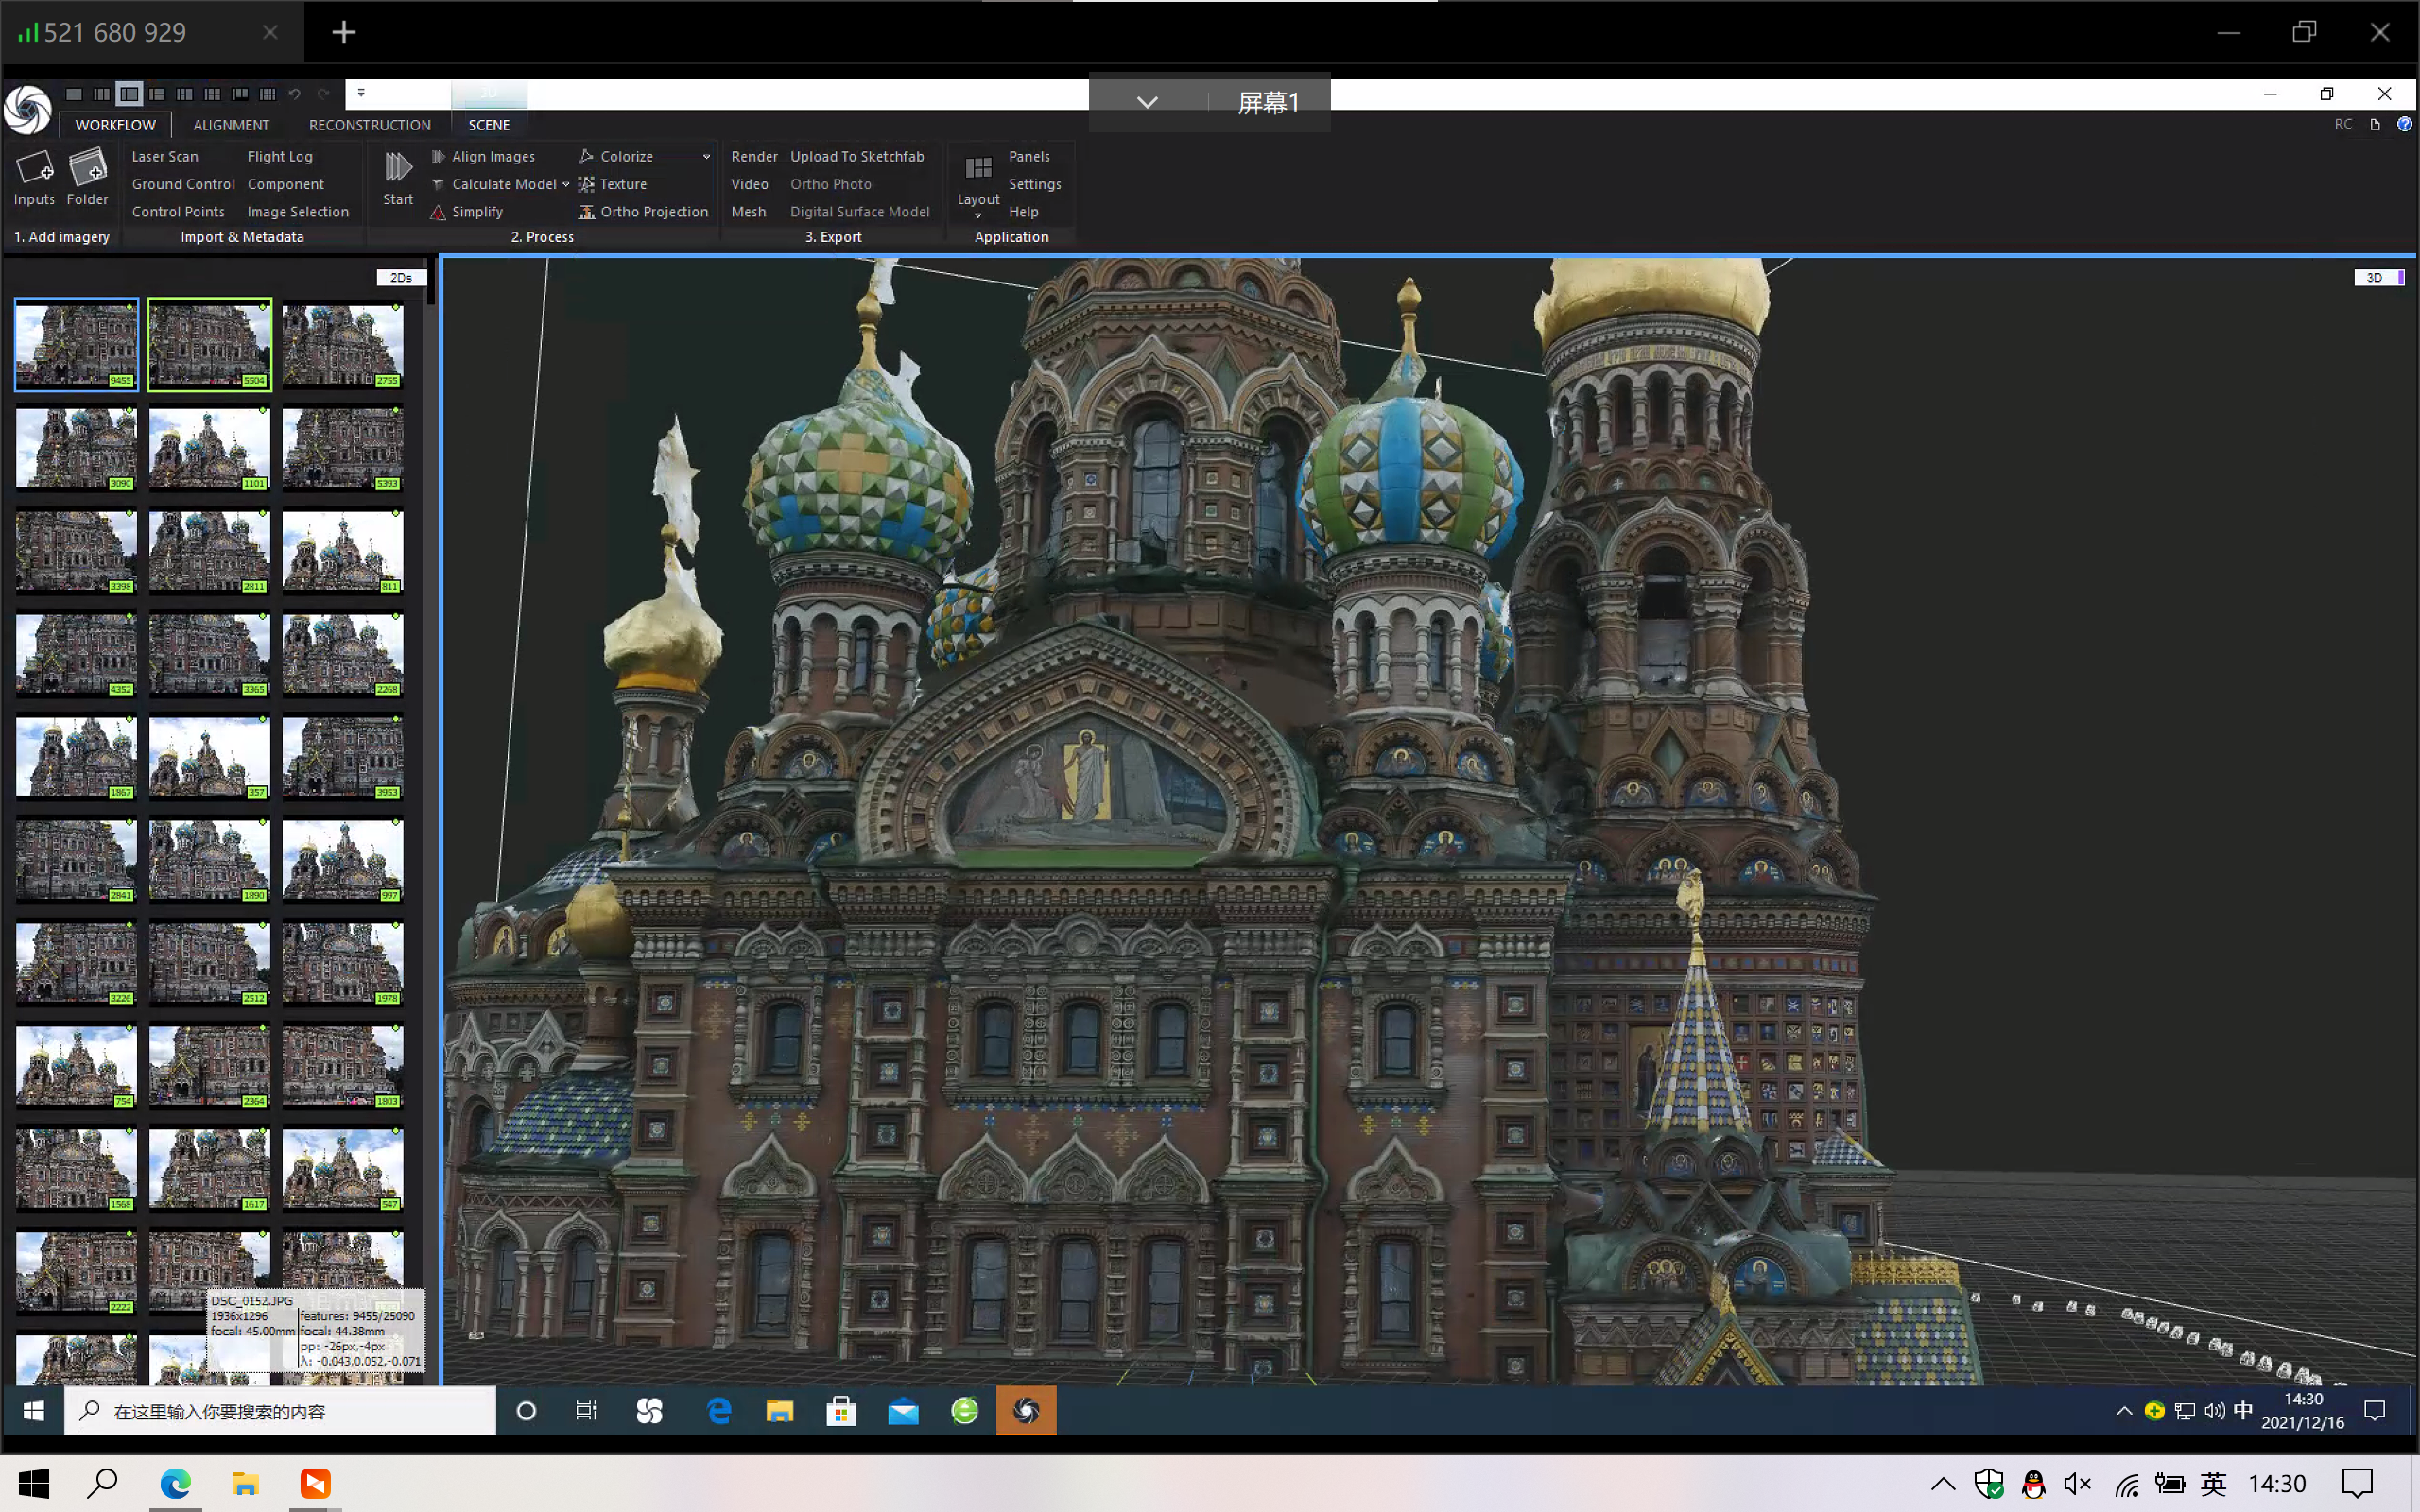Show hidden icons on the remote taskbar tray
Screen dimensions: 2420x1512
(2124, 1411)
